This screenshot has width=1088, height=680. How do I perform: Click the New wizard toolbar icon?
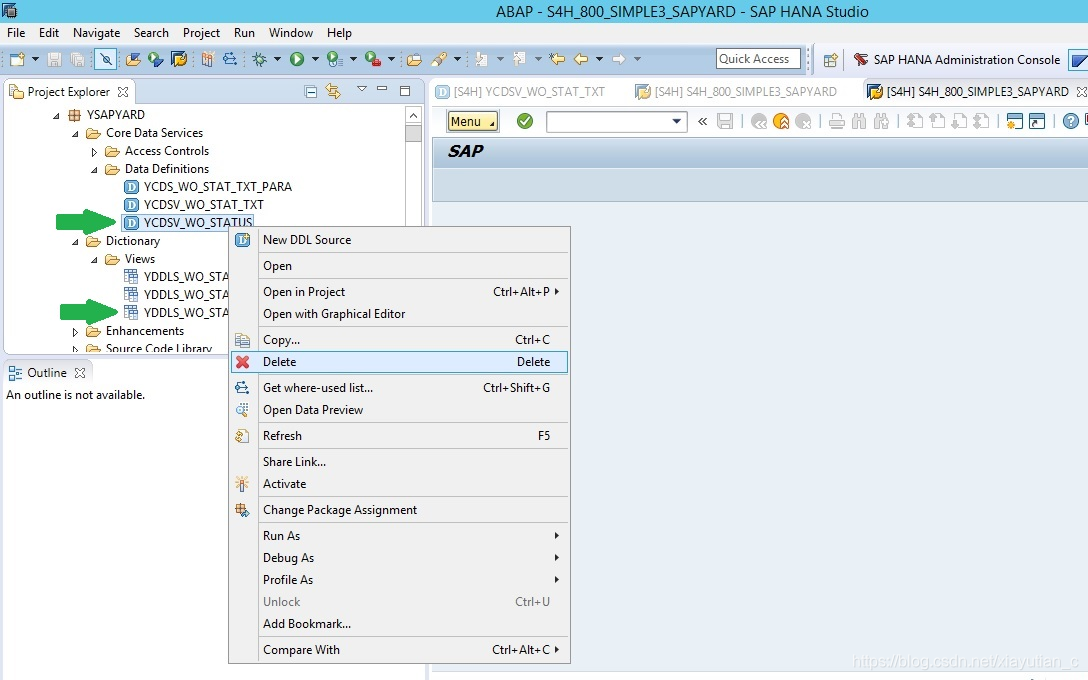point(17,60)
